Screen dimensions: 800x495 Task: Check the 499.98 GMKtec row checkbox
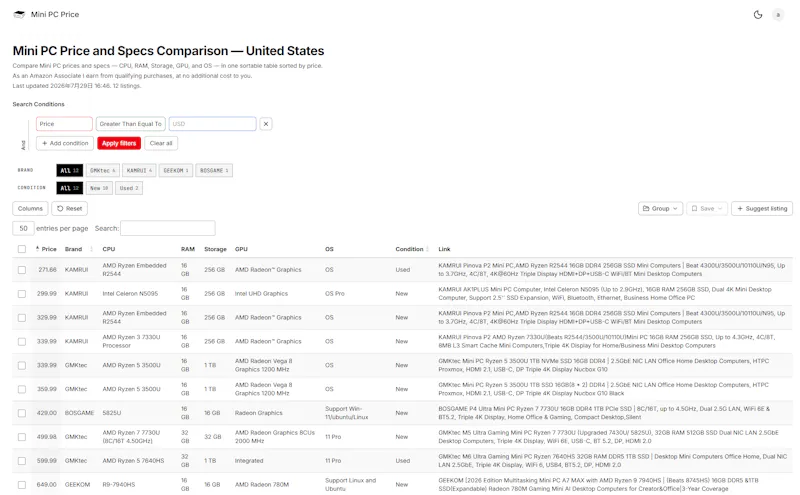[x=22, y=437]
